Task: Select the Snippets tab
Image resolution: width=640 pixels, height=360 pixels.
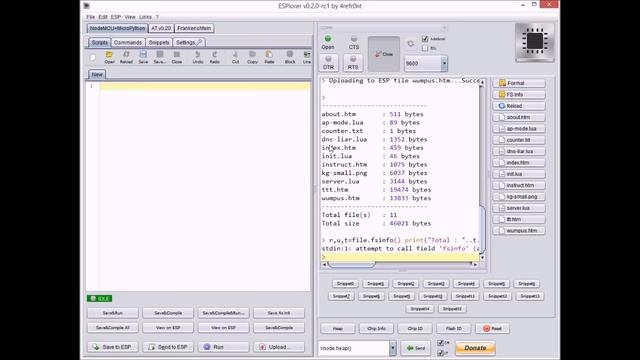Action: (159, 42)
